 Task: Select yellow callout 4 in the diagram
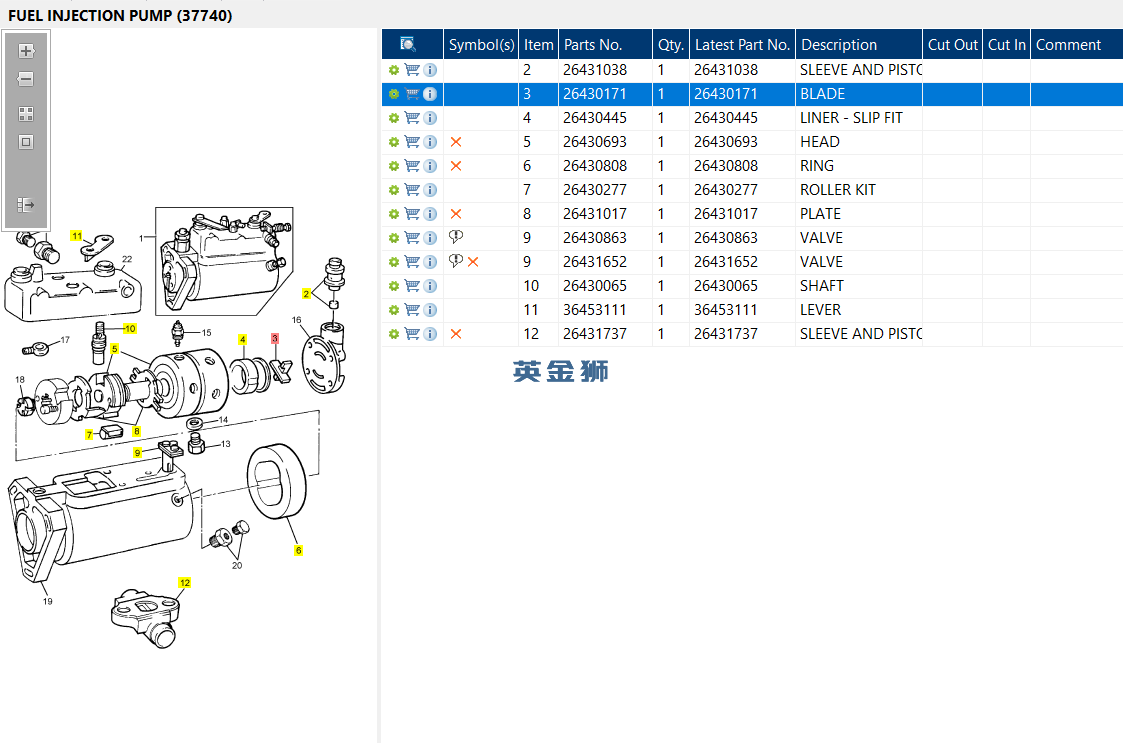click(x=243, y=340)
